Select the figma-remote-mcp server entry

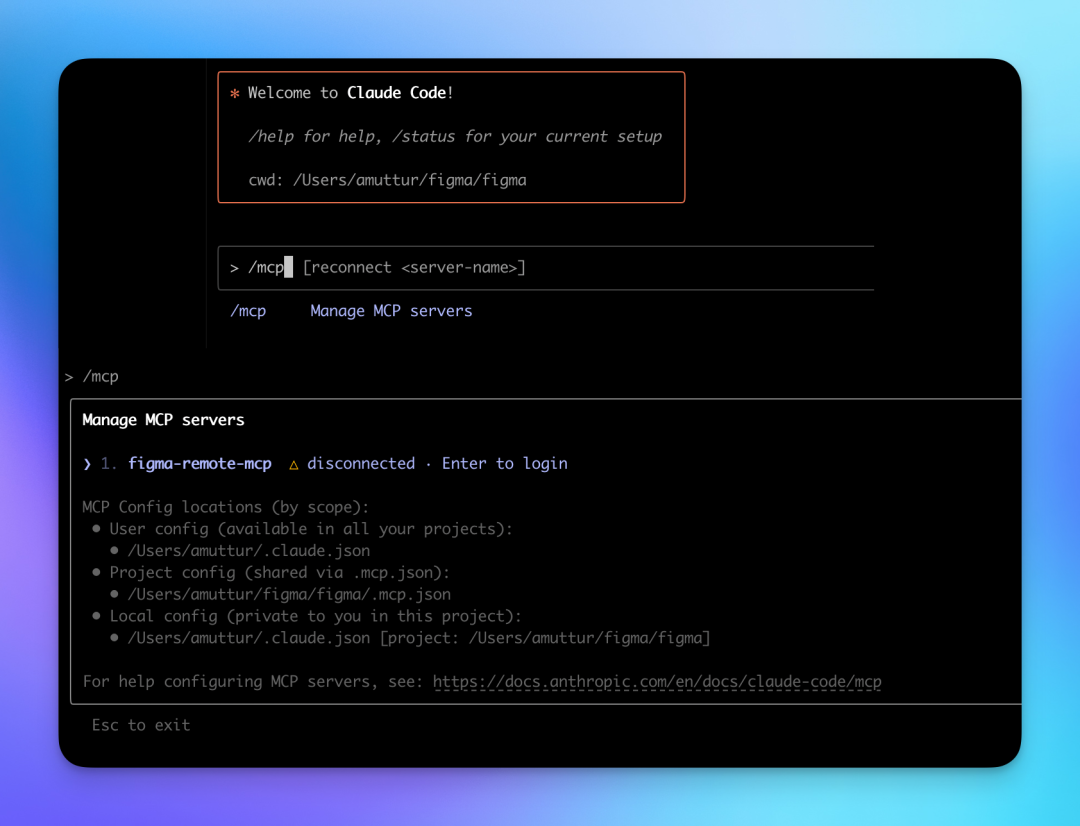pos(200,463)
